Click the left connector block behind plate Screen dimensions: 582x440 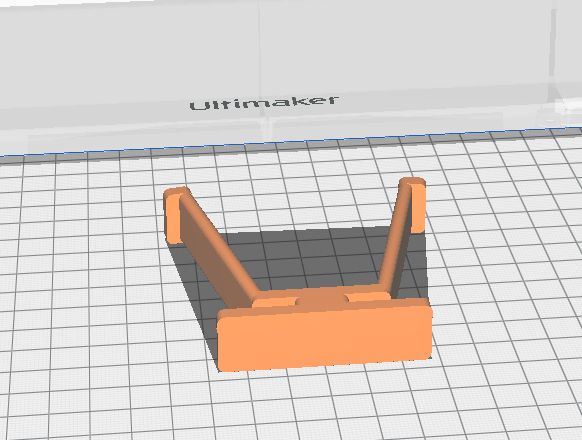coord(275,301)
